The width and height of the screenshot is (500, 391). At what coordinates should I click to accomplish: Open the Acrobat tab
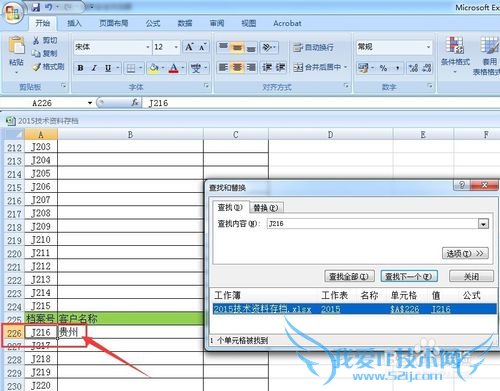tap(287, 23)
